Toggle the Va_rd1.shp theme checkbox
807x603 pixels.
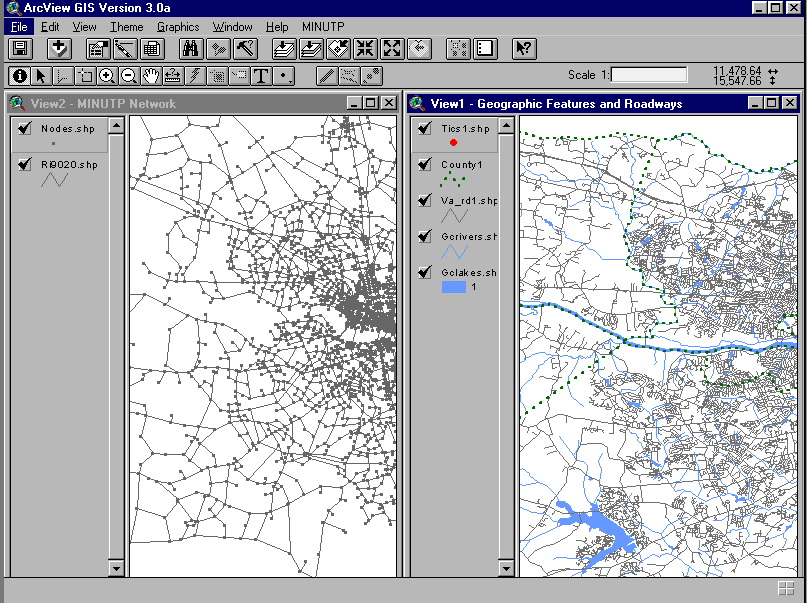click(425, 200)
